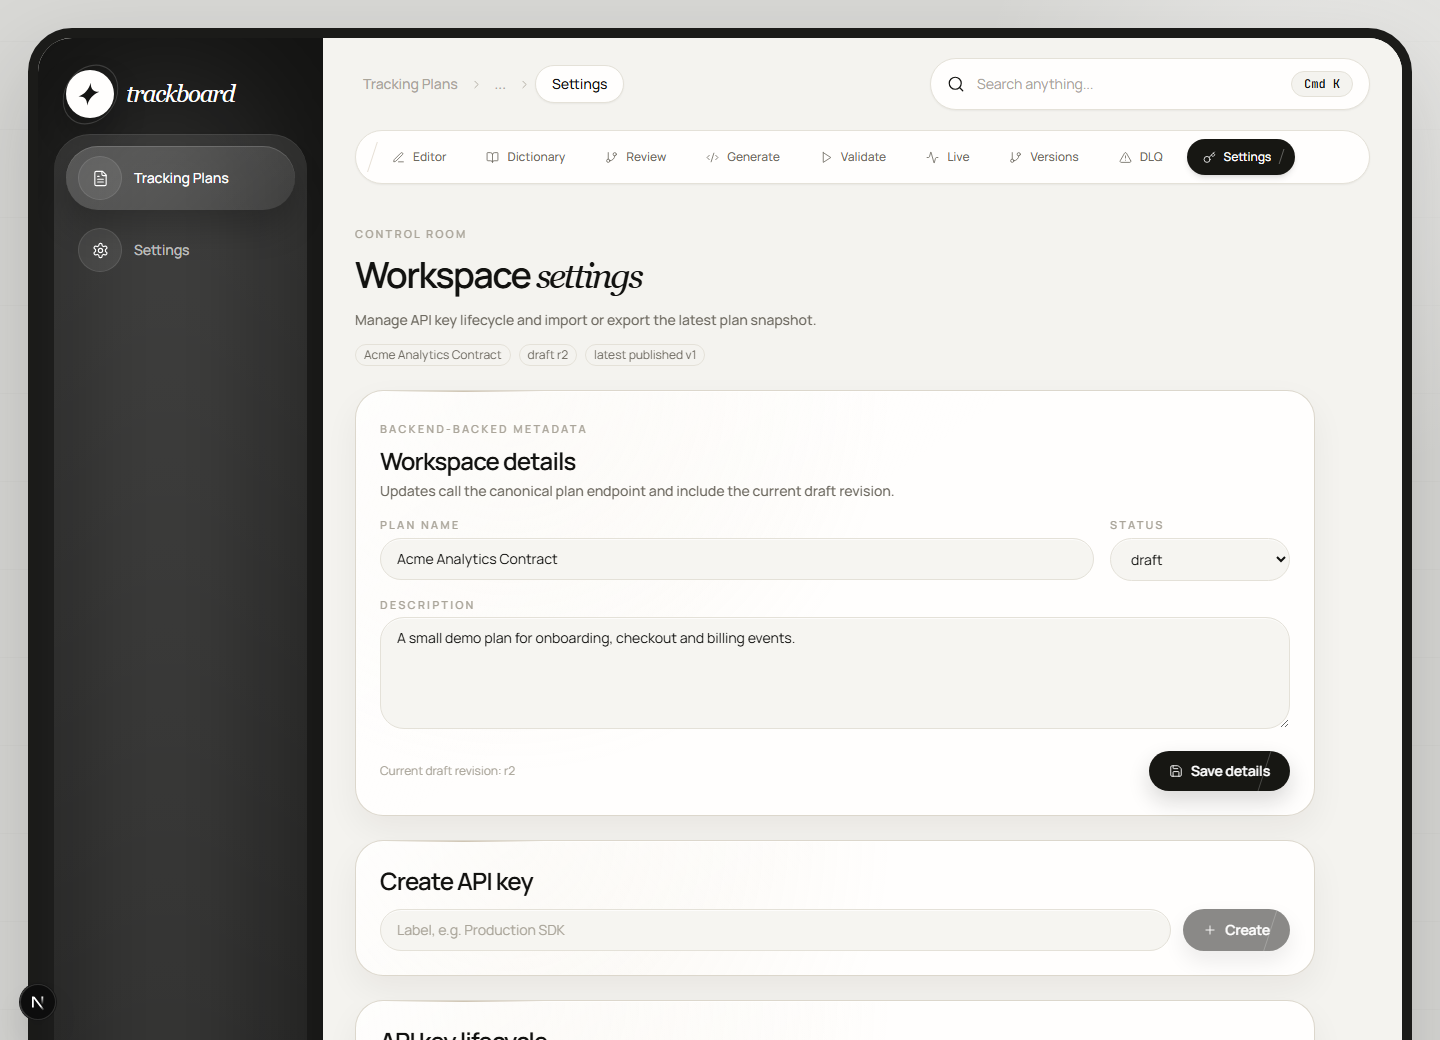Click the Next.js N badge icon
1440x1040 pixels.
coord(37,1002)
